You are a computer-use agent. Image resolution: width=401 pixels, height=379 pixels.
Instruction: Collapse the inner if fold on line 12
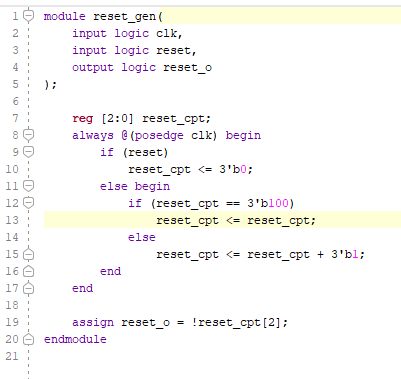[29, 202]
